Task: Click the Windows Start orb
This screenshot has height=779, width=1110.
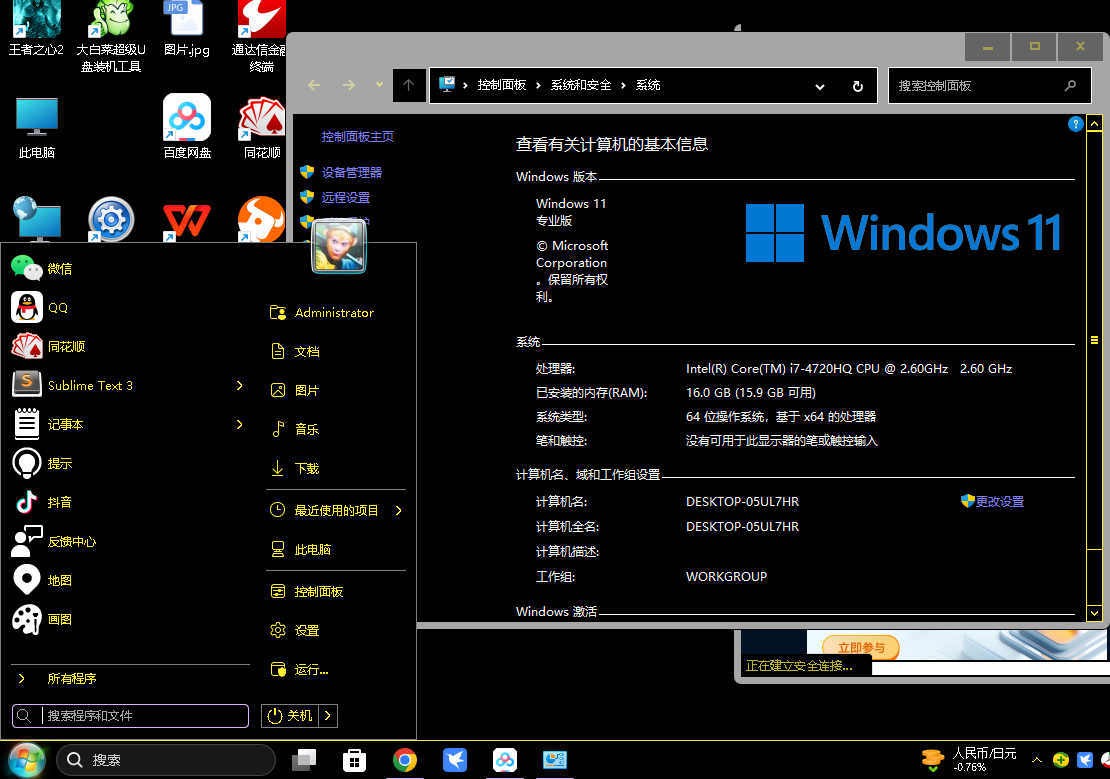Action: click(27, 761)
